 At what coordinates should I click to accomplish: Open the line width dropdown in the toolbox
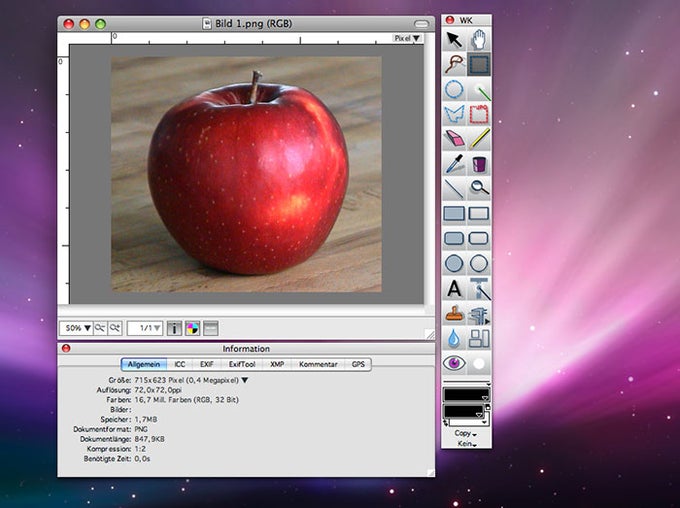pyautogui.click(x=467, y=383)
